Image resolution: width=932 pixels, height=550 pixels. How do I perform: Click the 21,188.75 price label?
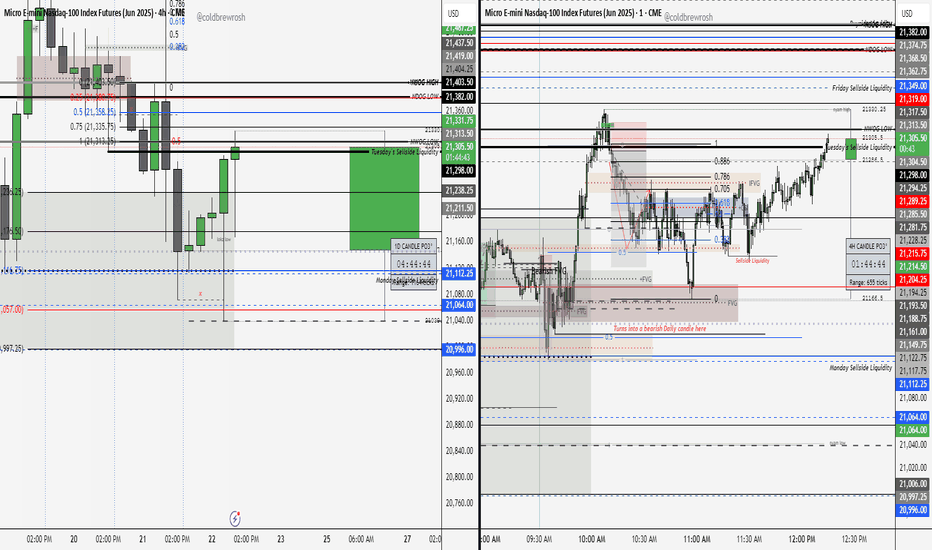(x=913, y=319)
